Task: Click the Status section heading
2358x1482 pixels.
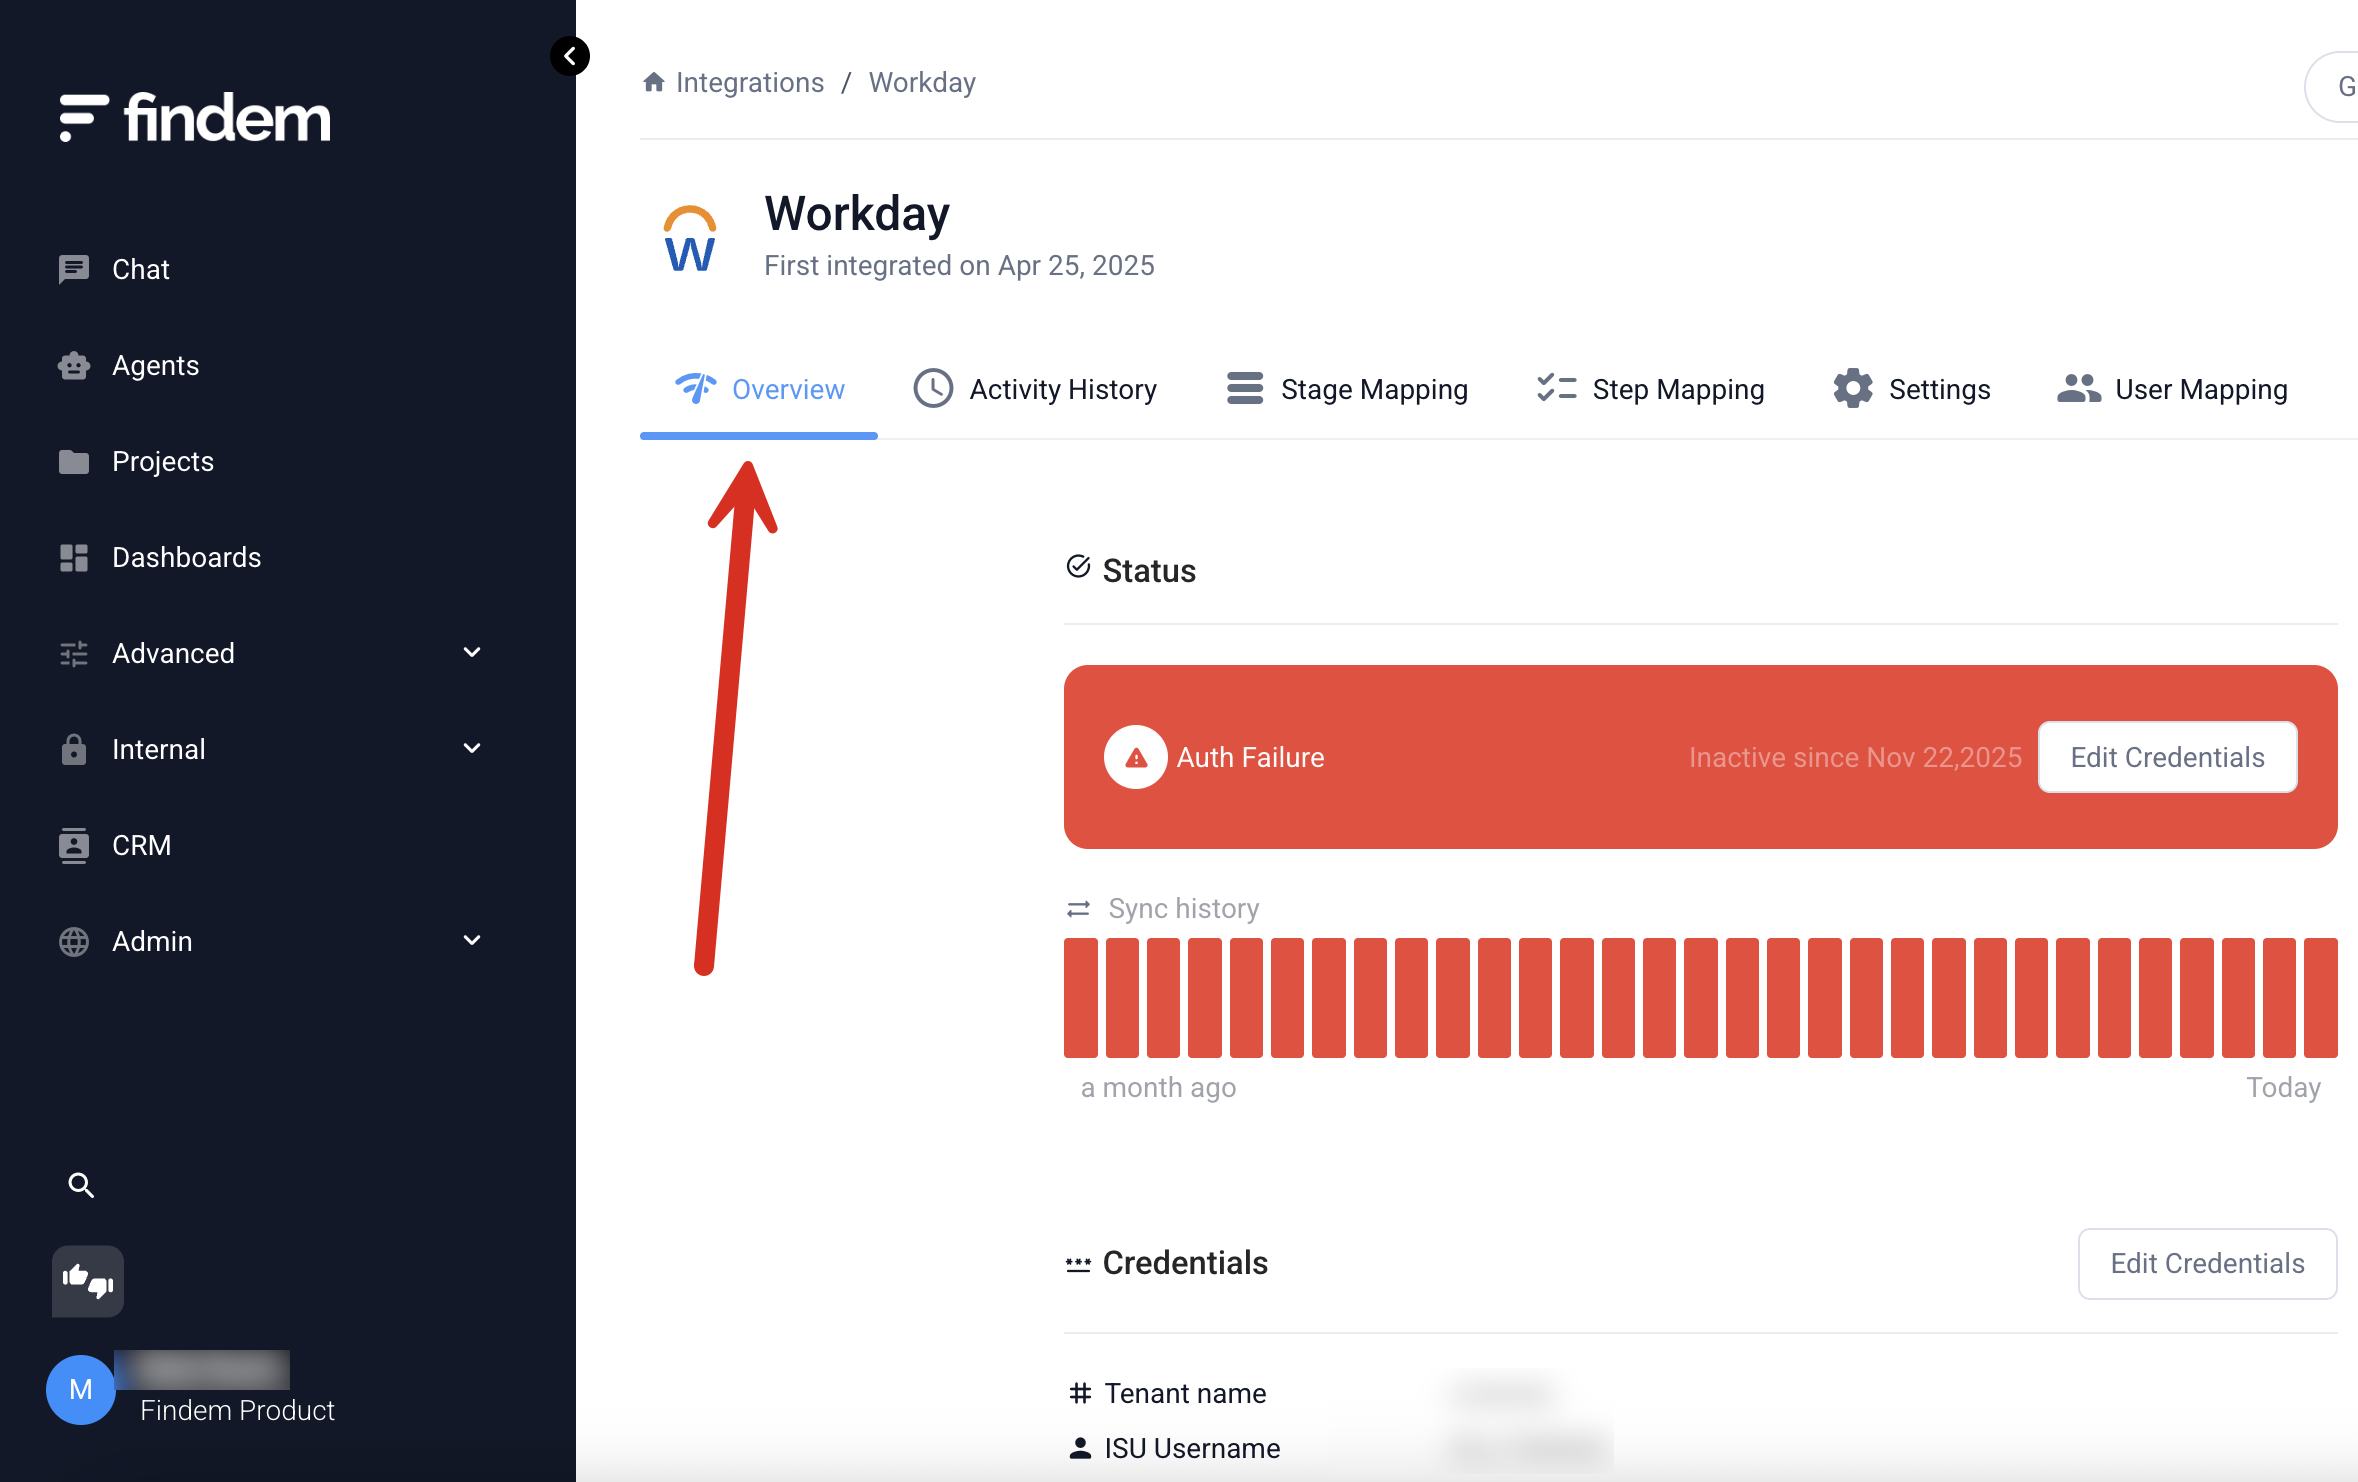Action: point(1149,570)
